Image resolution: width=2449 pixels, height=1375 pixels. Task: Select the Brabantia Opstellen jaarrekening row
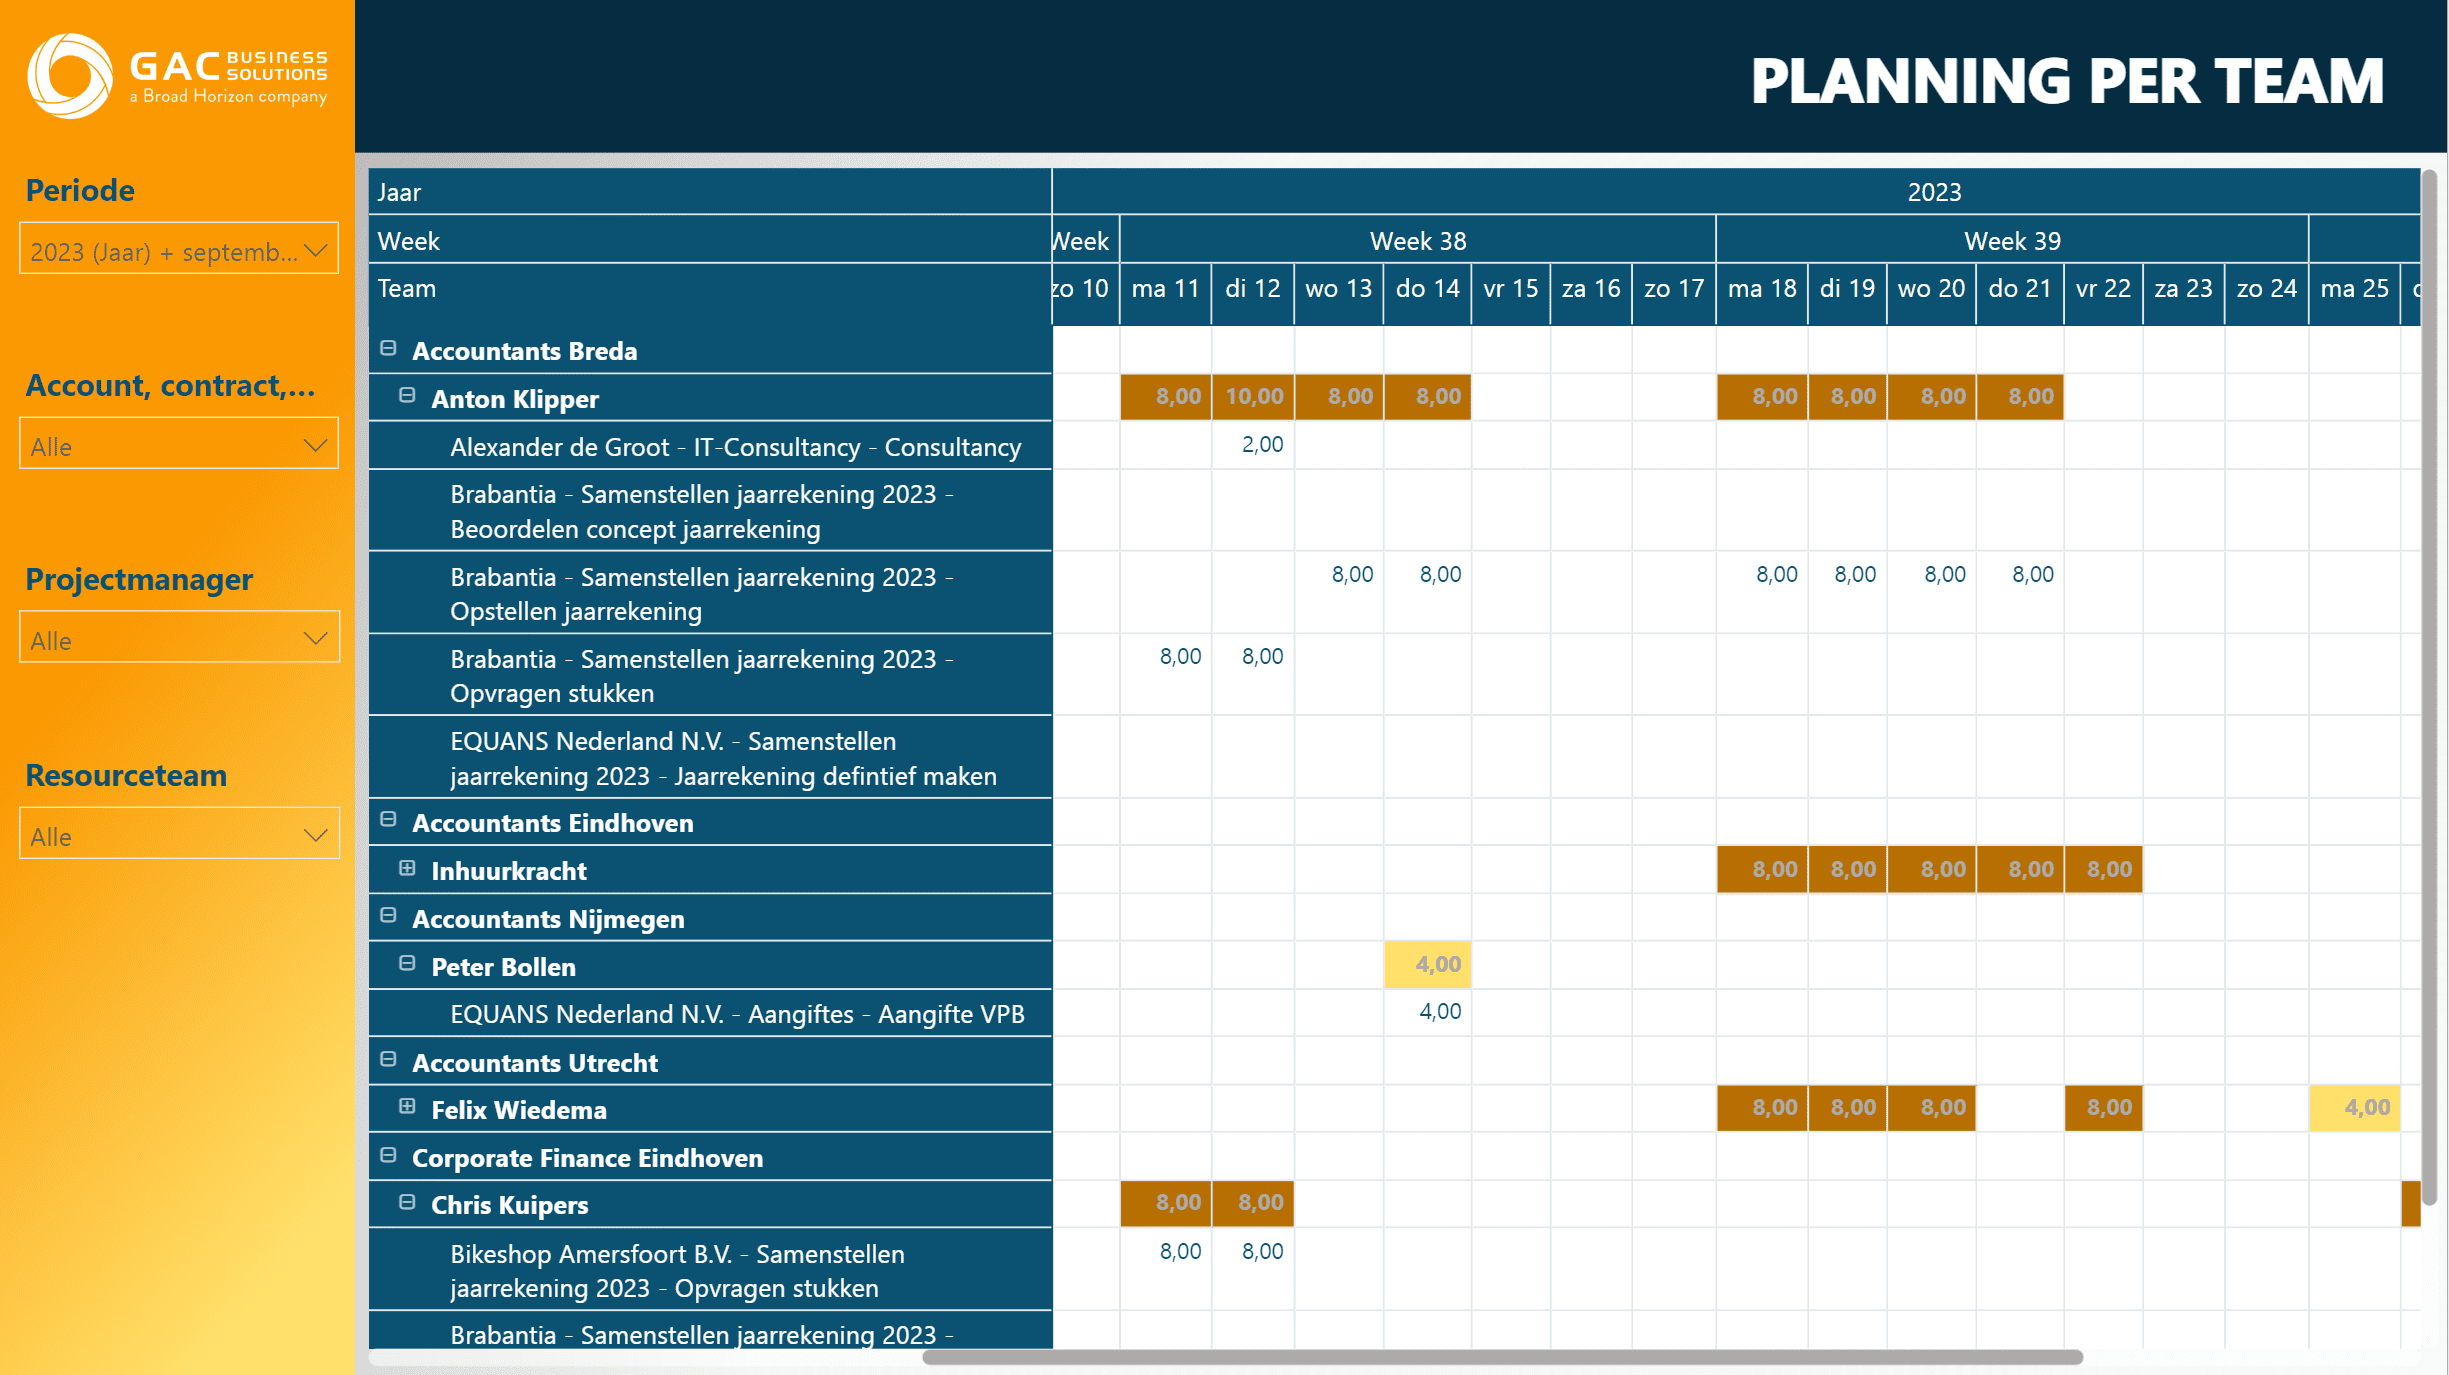(x=710, y=593)
